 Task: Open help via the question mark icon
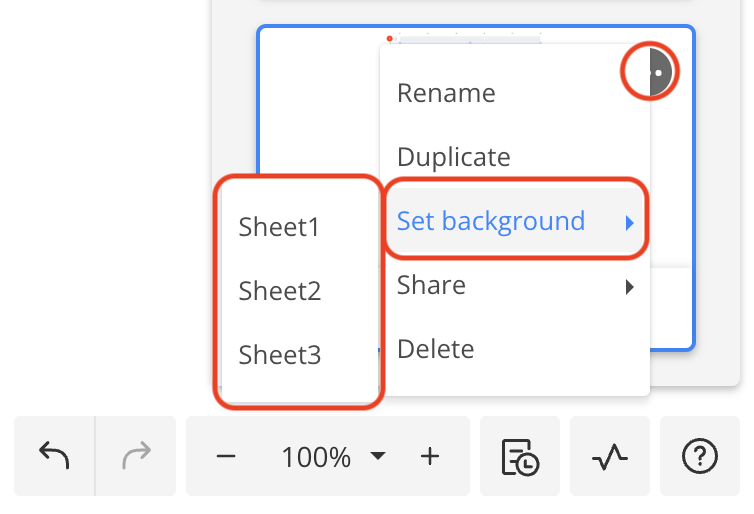point(700,457)
